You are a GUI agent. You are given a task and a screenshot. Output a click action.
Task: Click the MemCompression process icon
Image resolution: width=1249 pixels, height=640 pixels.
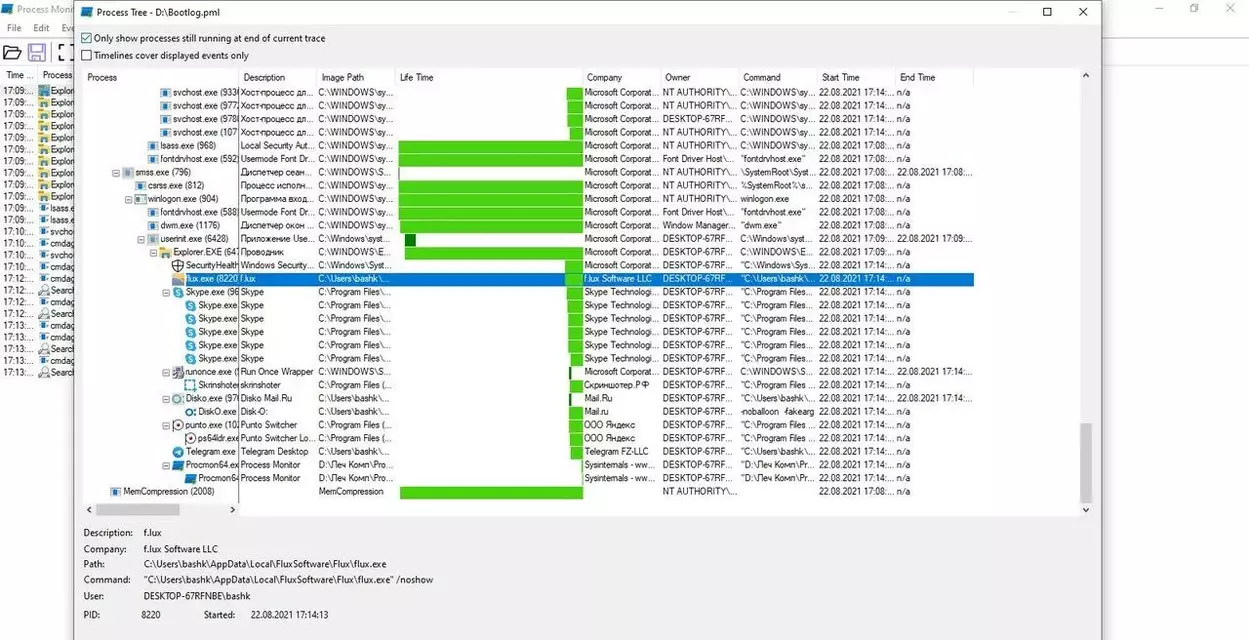pos(115,491)
